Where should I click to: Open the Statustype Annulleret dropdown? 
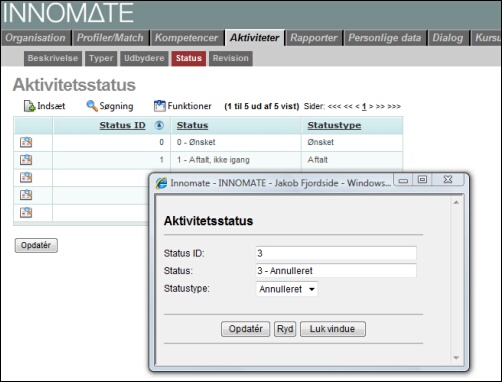(x=287, y=289)
